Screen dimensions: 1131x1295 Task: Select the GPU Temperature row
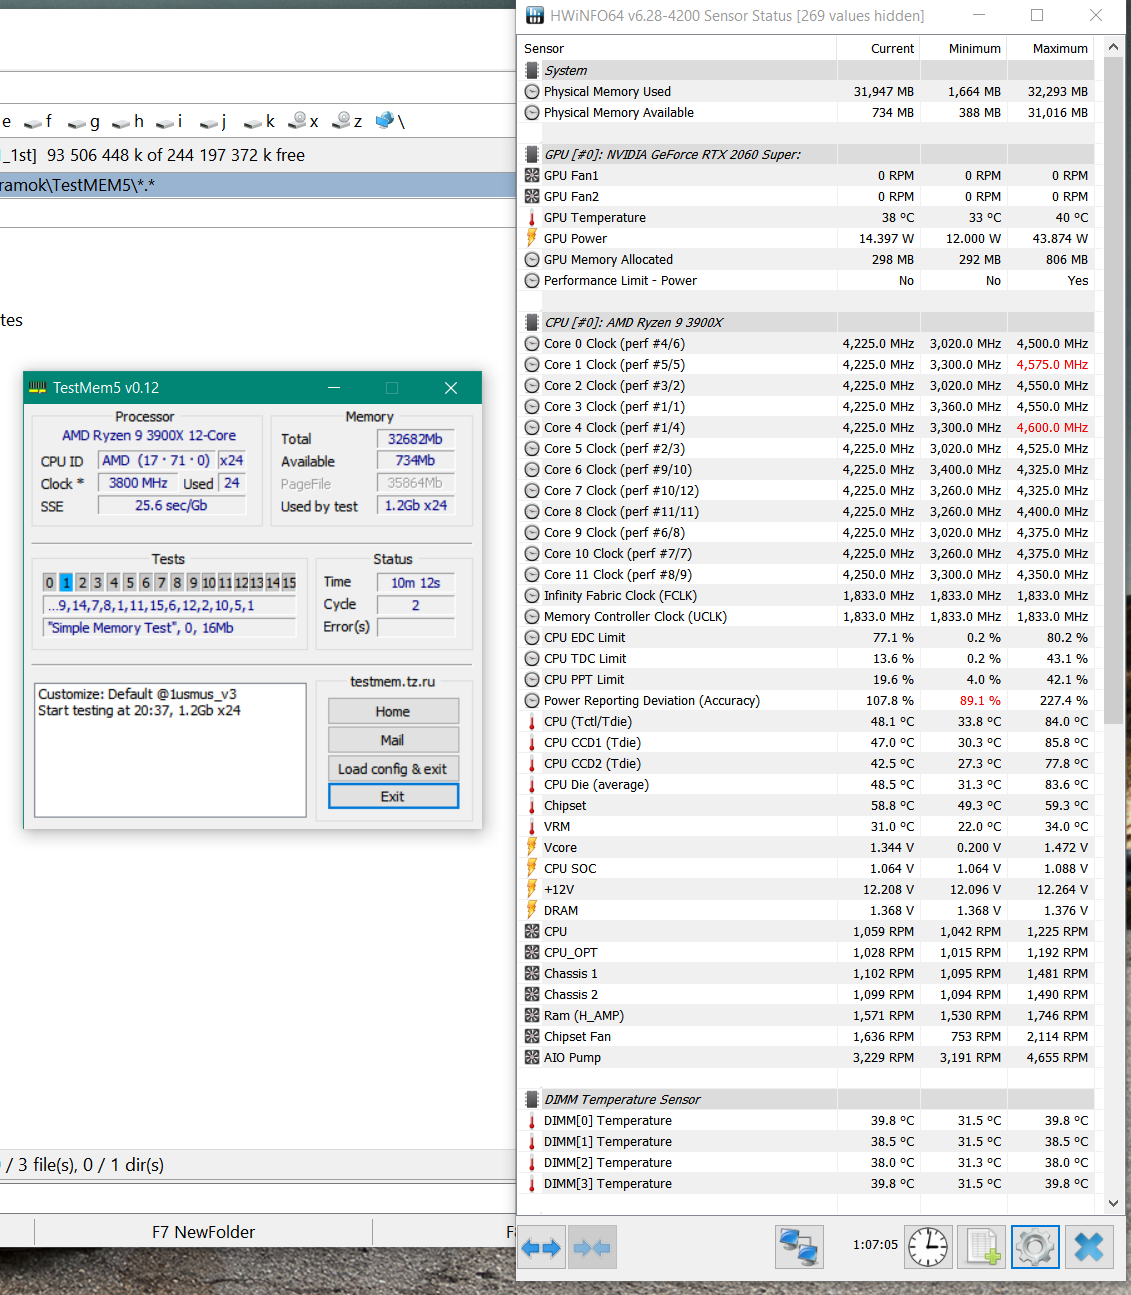tap(806, 218)
